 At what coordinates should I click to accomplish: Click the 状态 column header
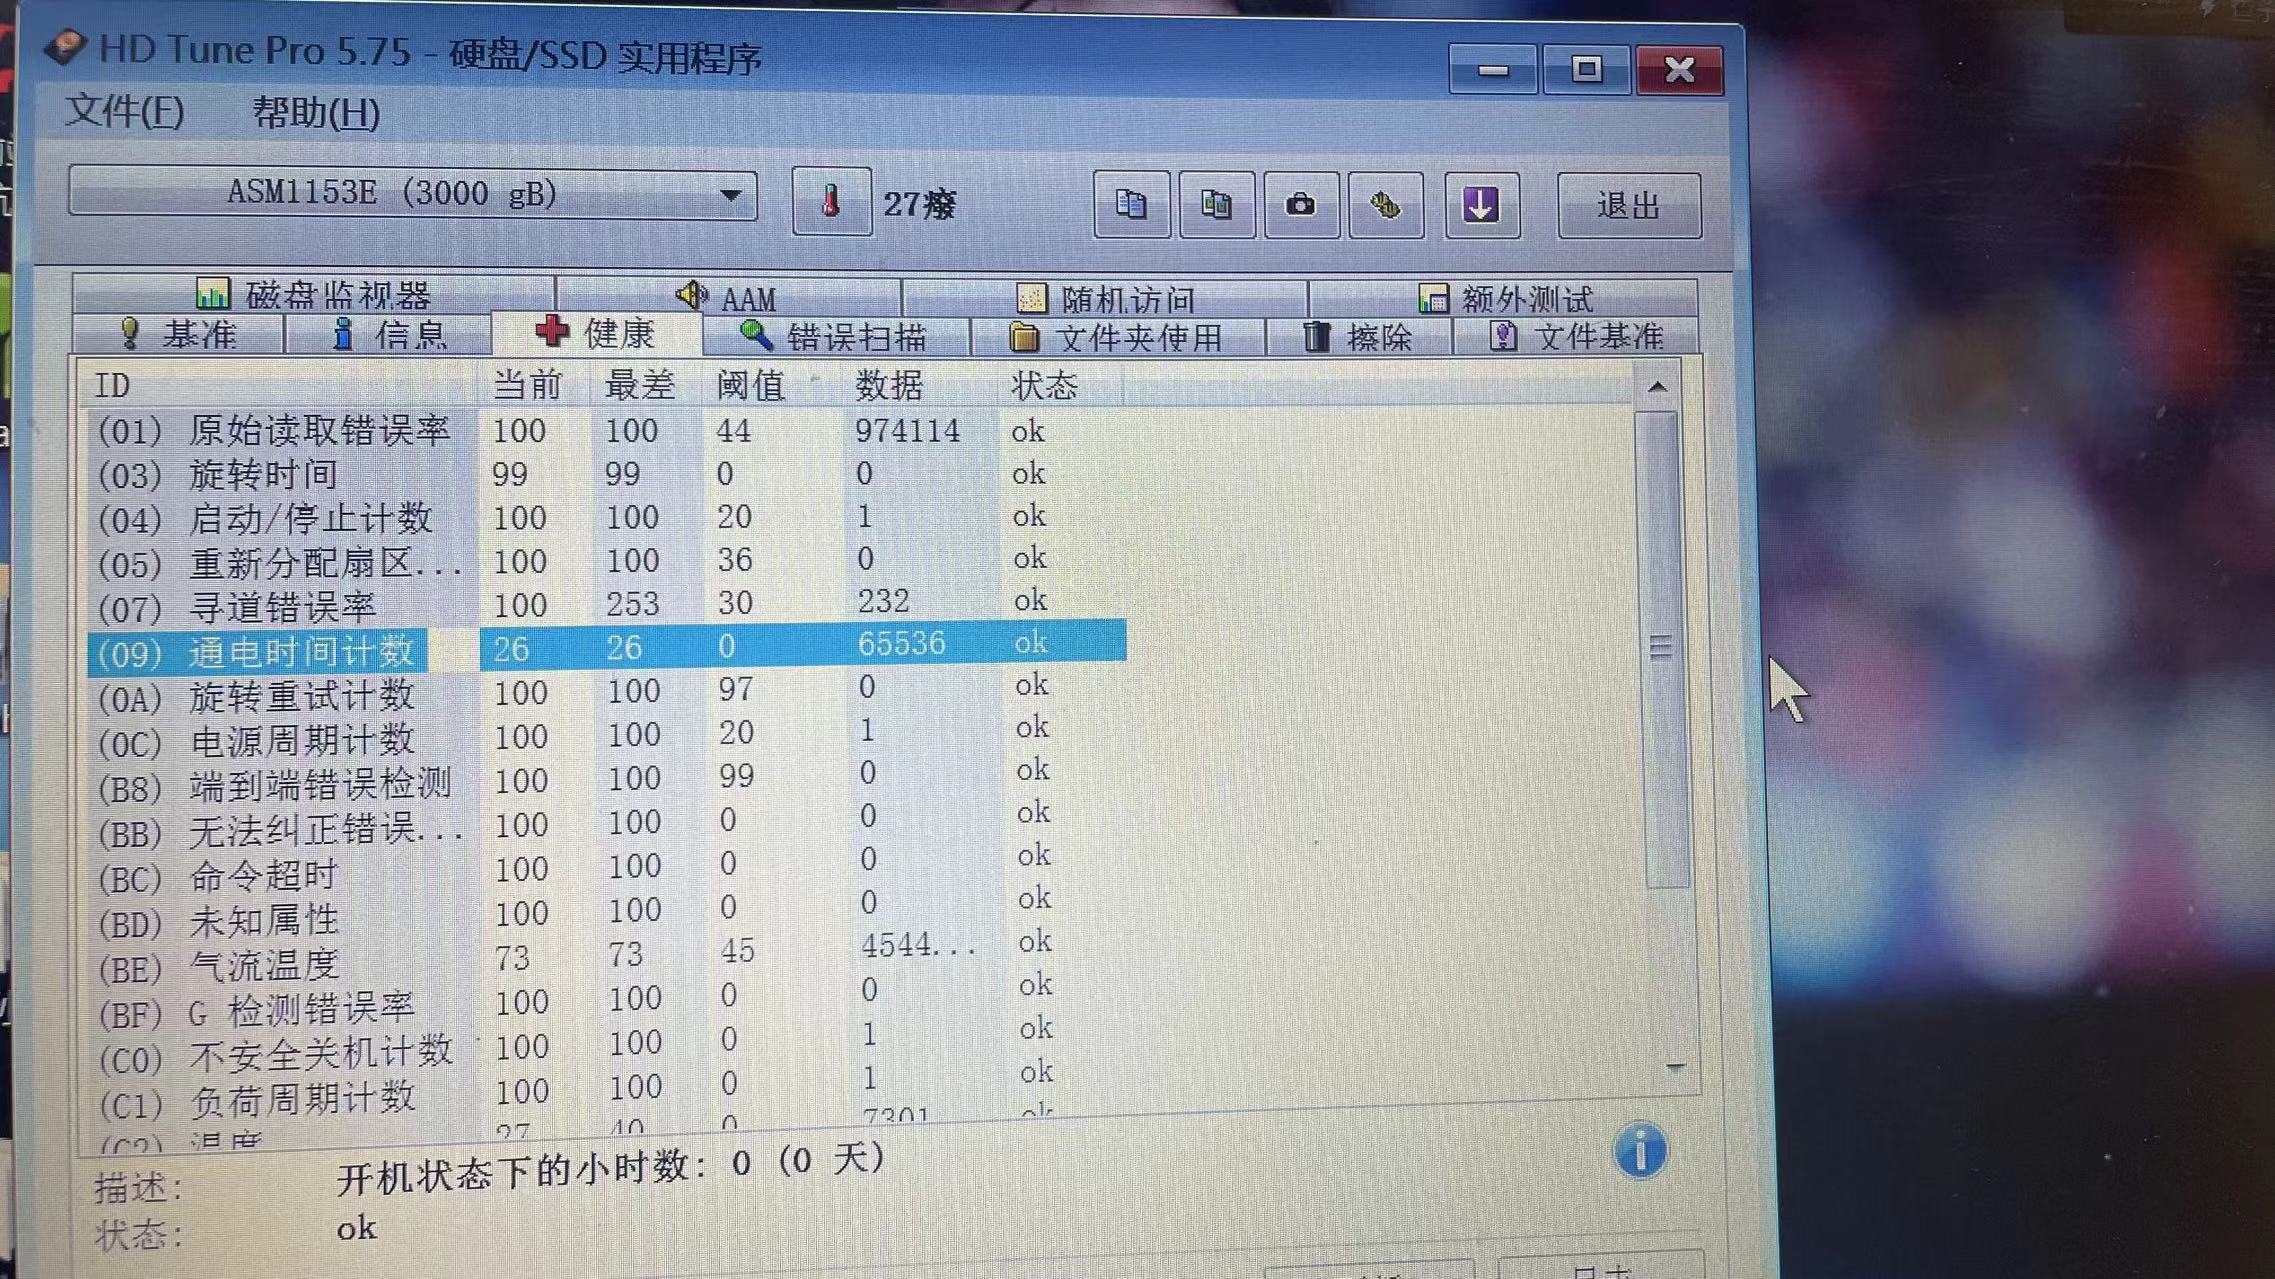[1061, 385]
